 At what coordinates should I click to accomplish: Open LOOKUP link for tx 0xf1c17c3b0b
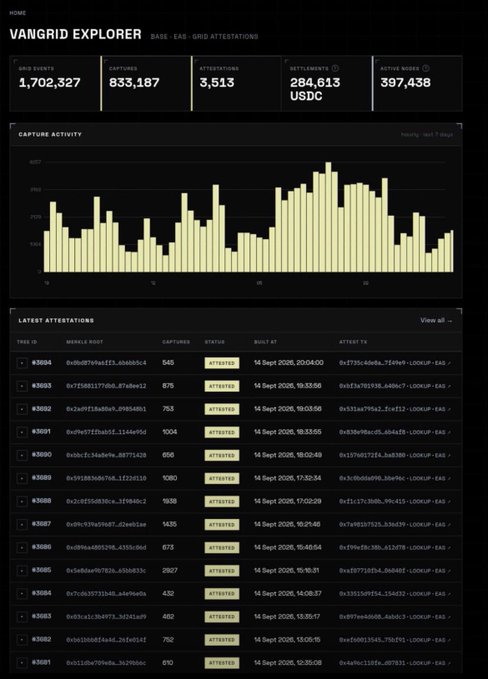pos(420,501)
